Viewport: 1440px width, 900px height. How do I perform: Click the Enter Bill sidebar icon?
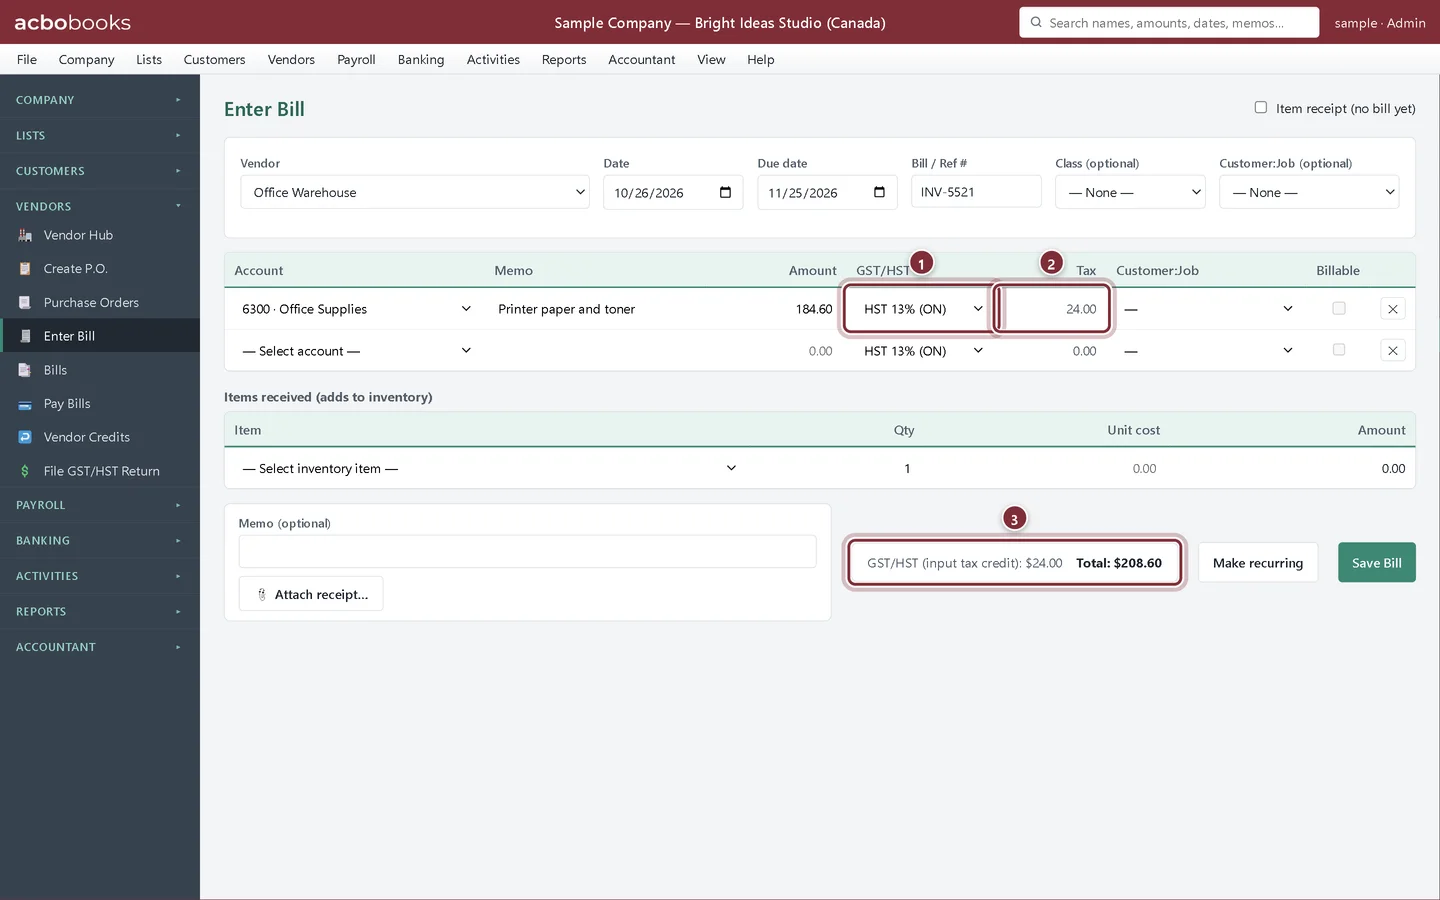(25, 336)
